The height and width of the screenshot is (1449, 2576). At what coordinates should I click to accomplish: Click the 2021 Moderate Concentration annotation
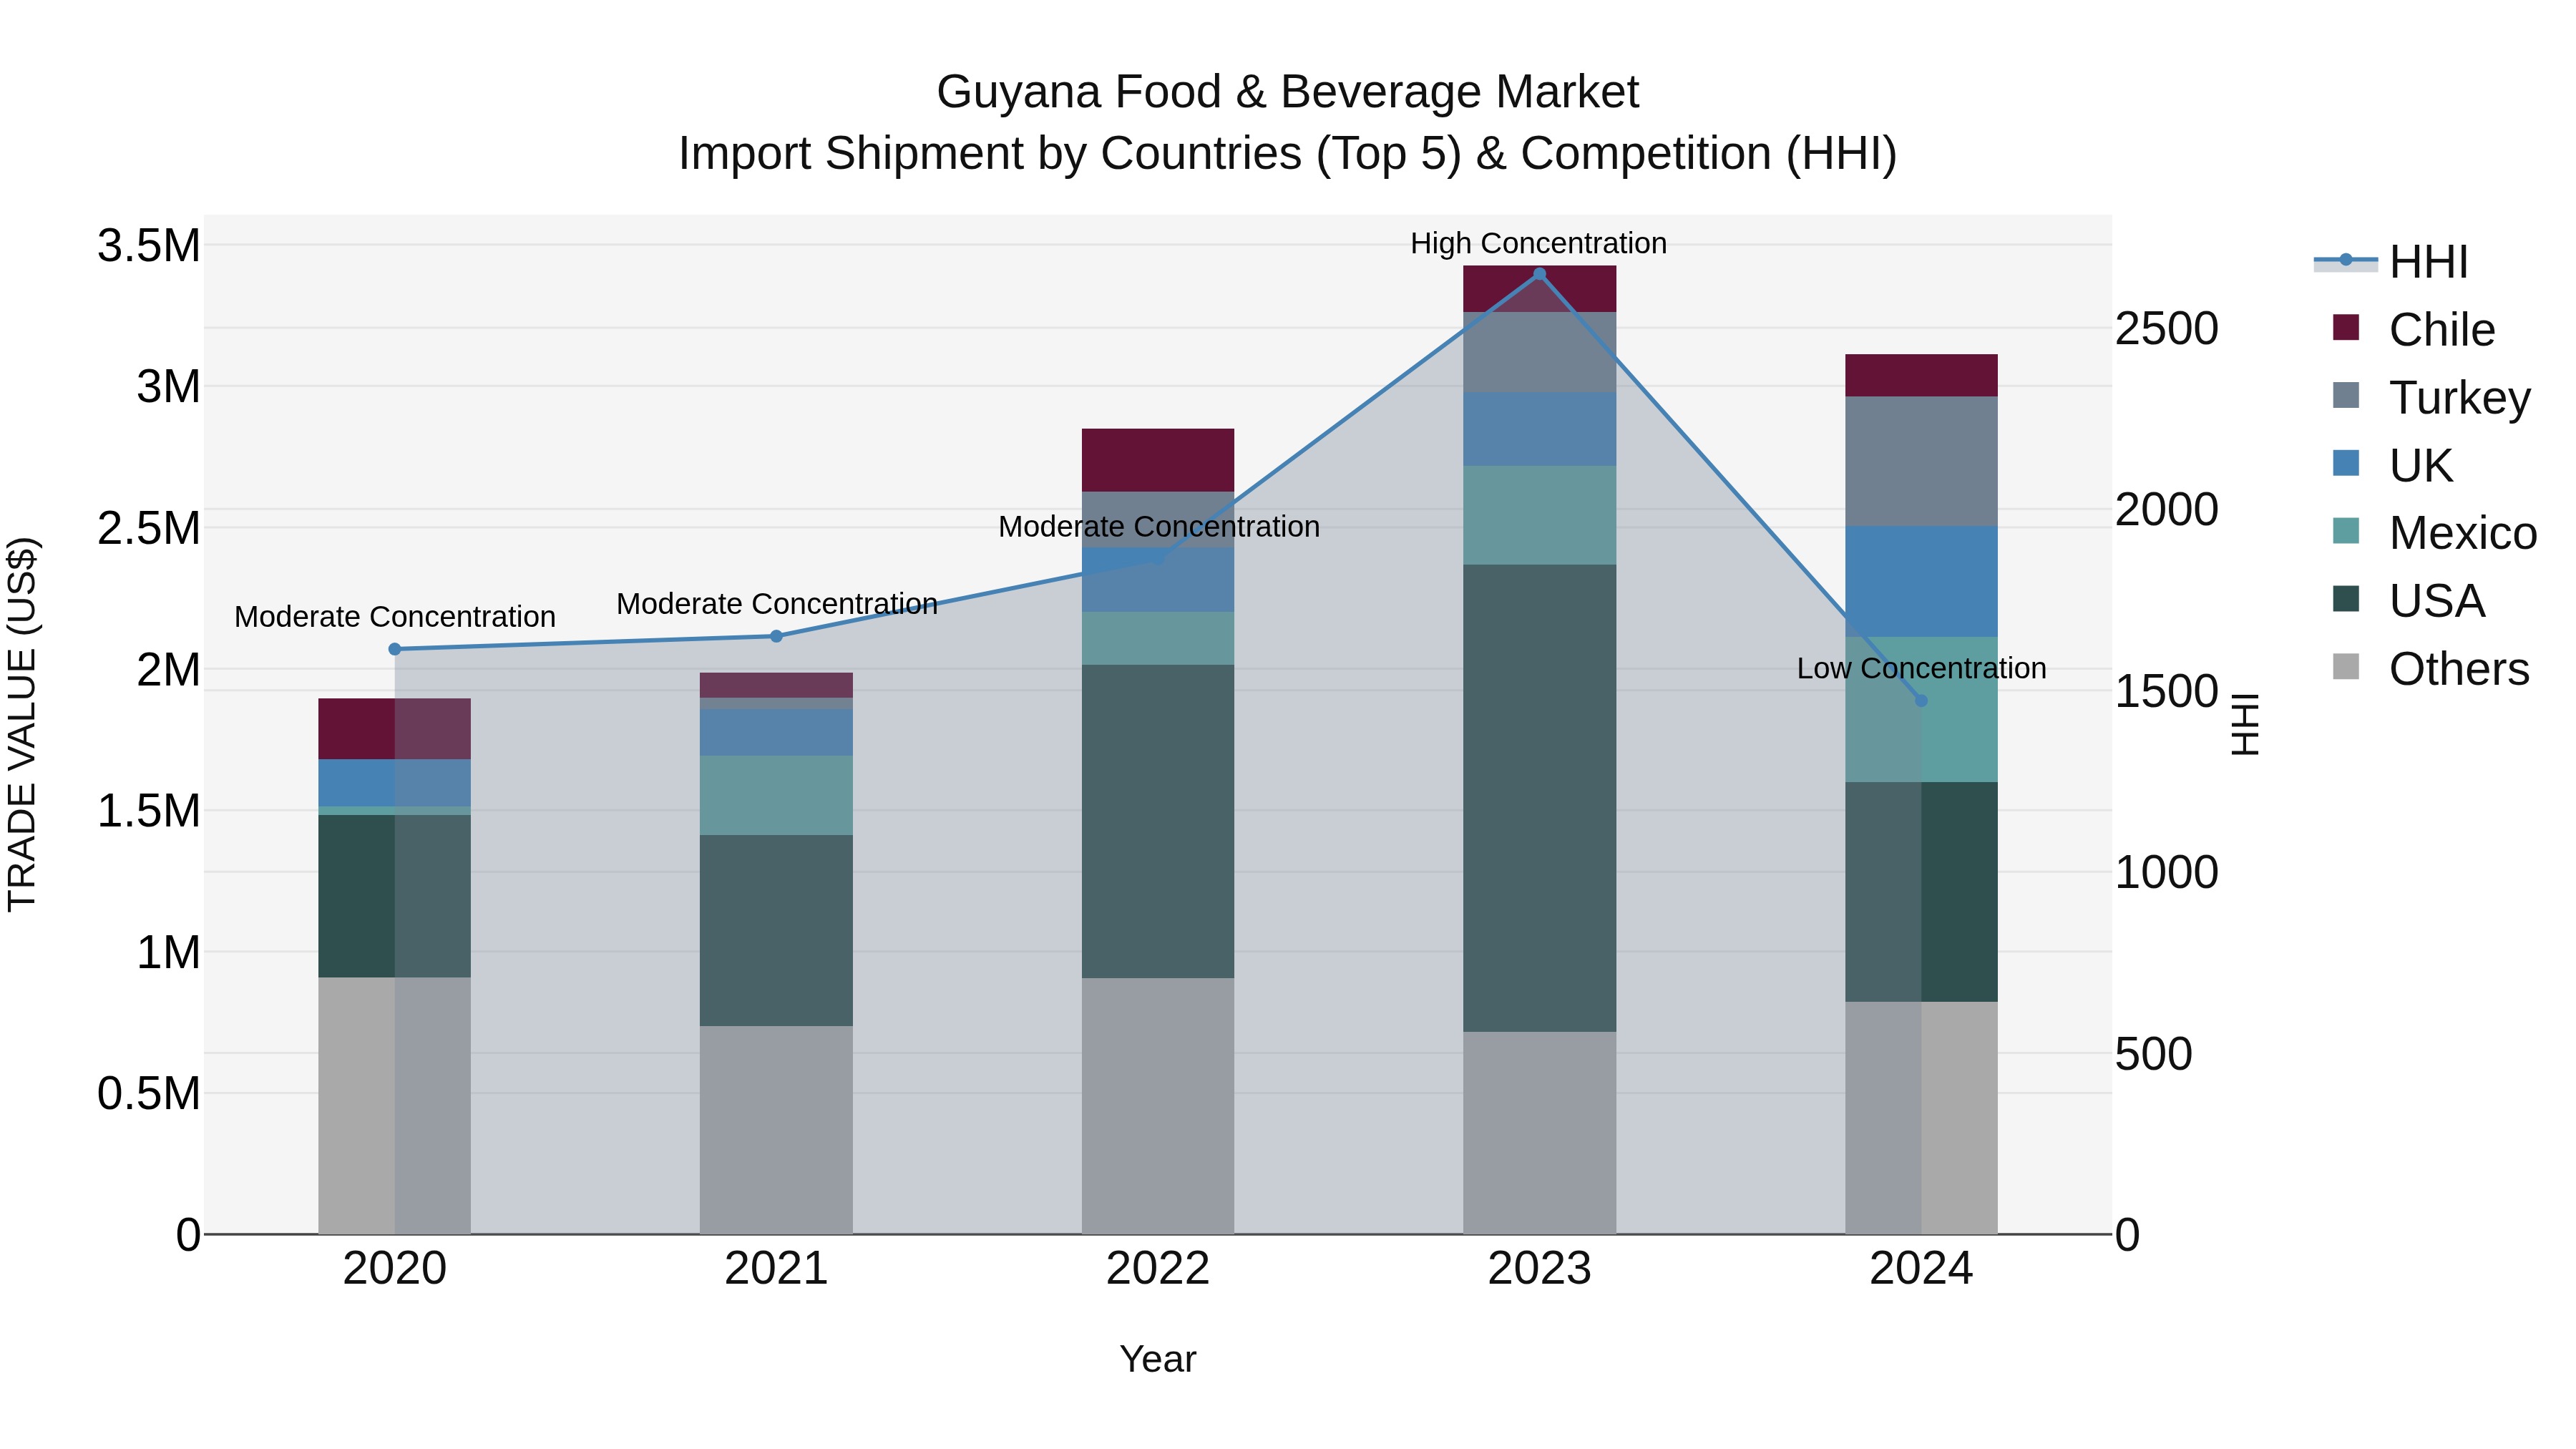tap(777, 603)
